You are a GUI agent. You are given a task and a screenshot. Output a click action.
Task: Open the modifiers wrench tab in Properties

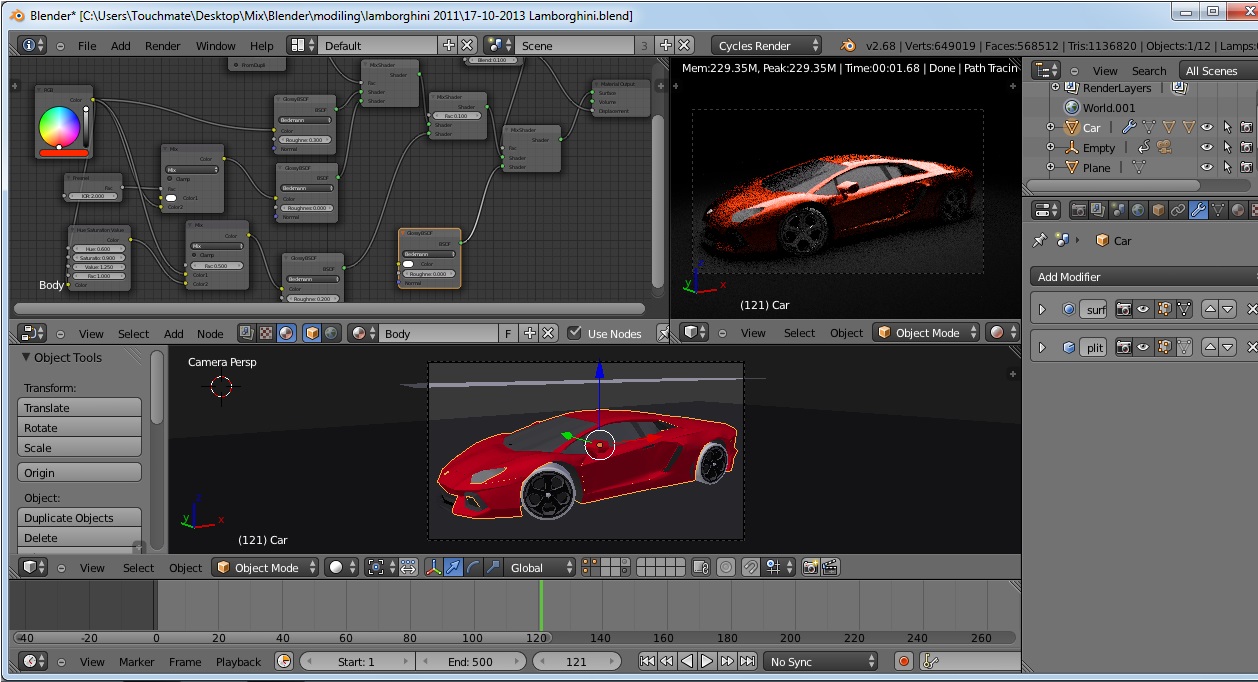(1198, 210)
